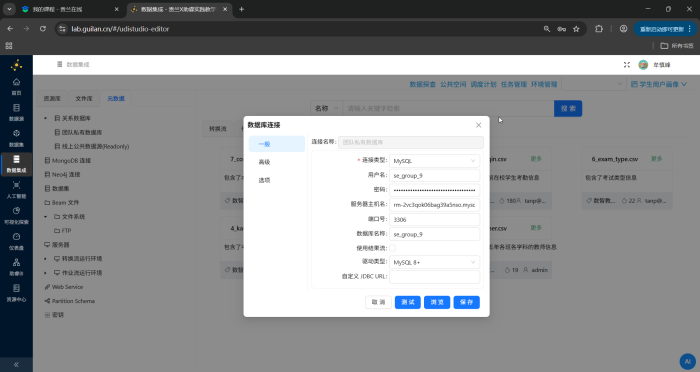Switch to 文件库 tab
Image resolution: width=700 pixels, height=372 pixels.
[x=83, y=98]
